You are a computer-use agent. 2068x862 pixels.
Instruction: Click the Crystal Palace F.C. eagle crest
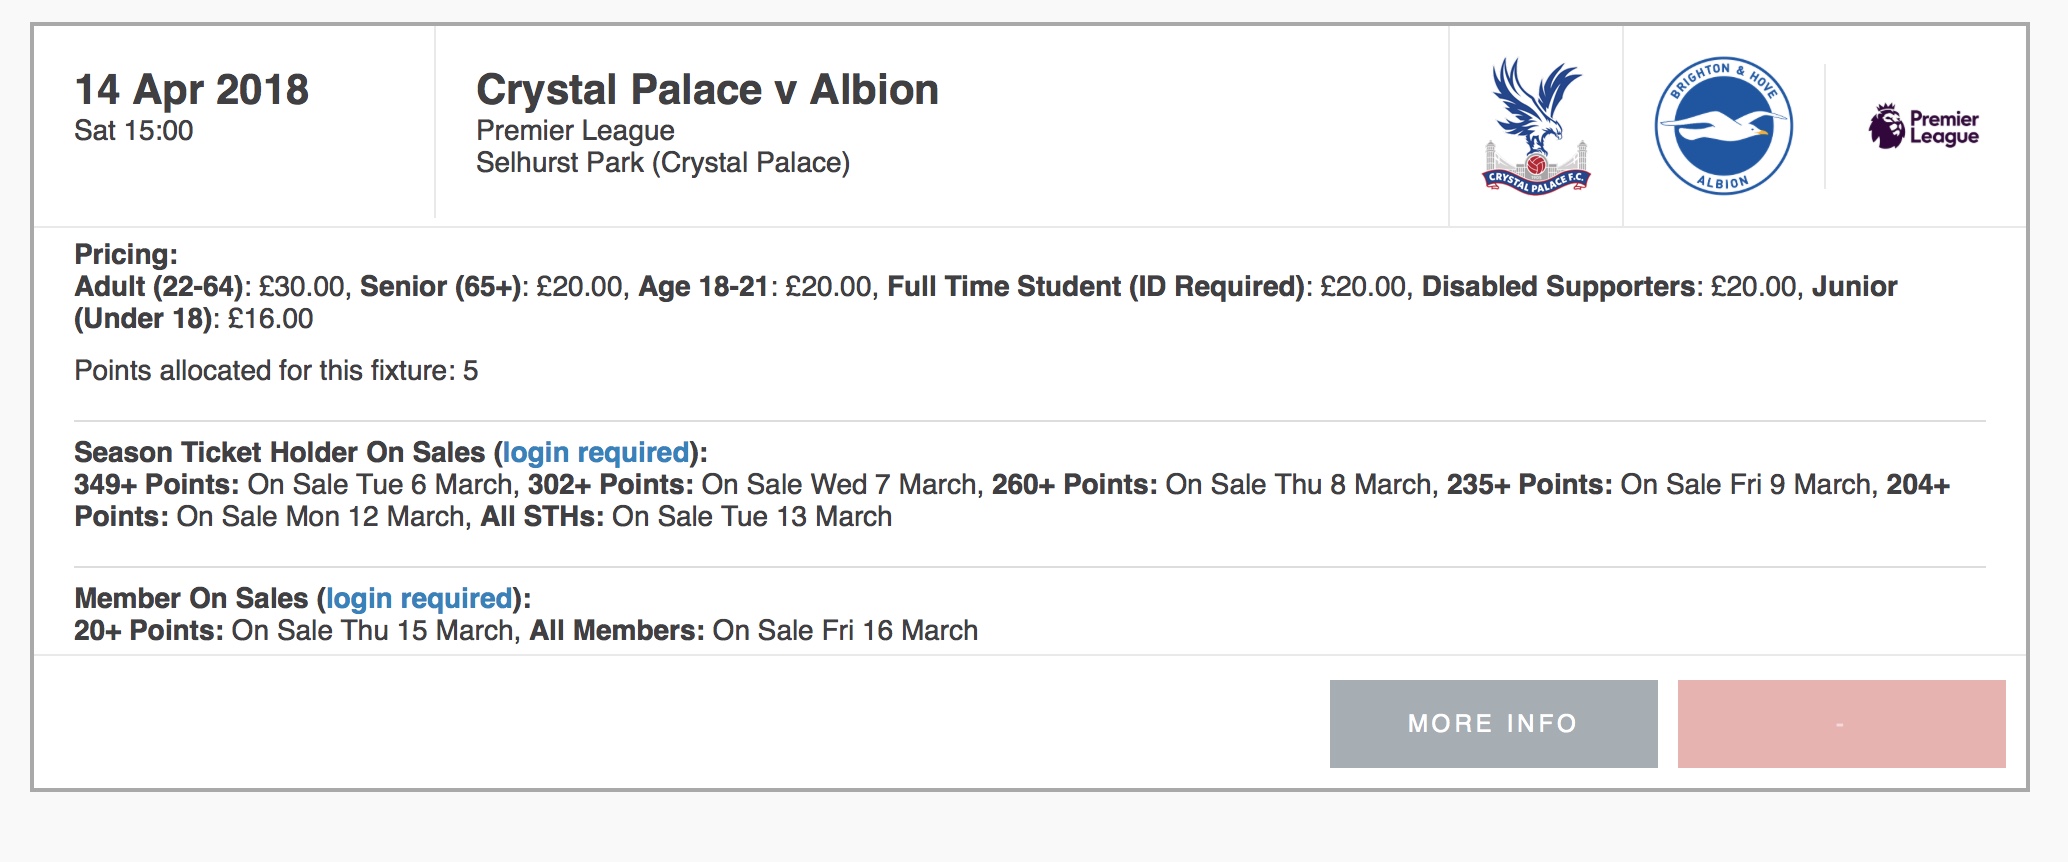(1536, 126)
